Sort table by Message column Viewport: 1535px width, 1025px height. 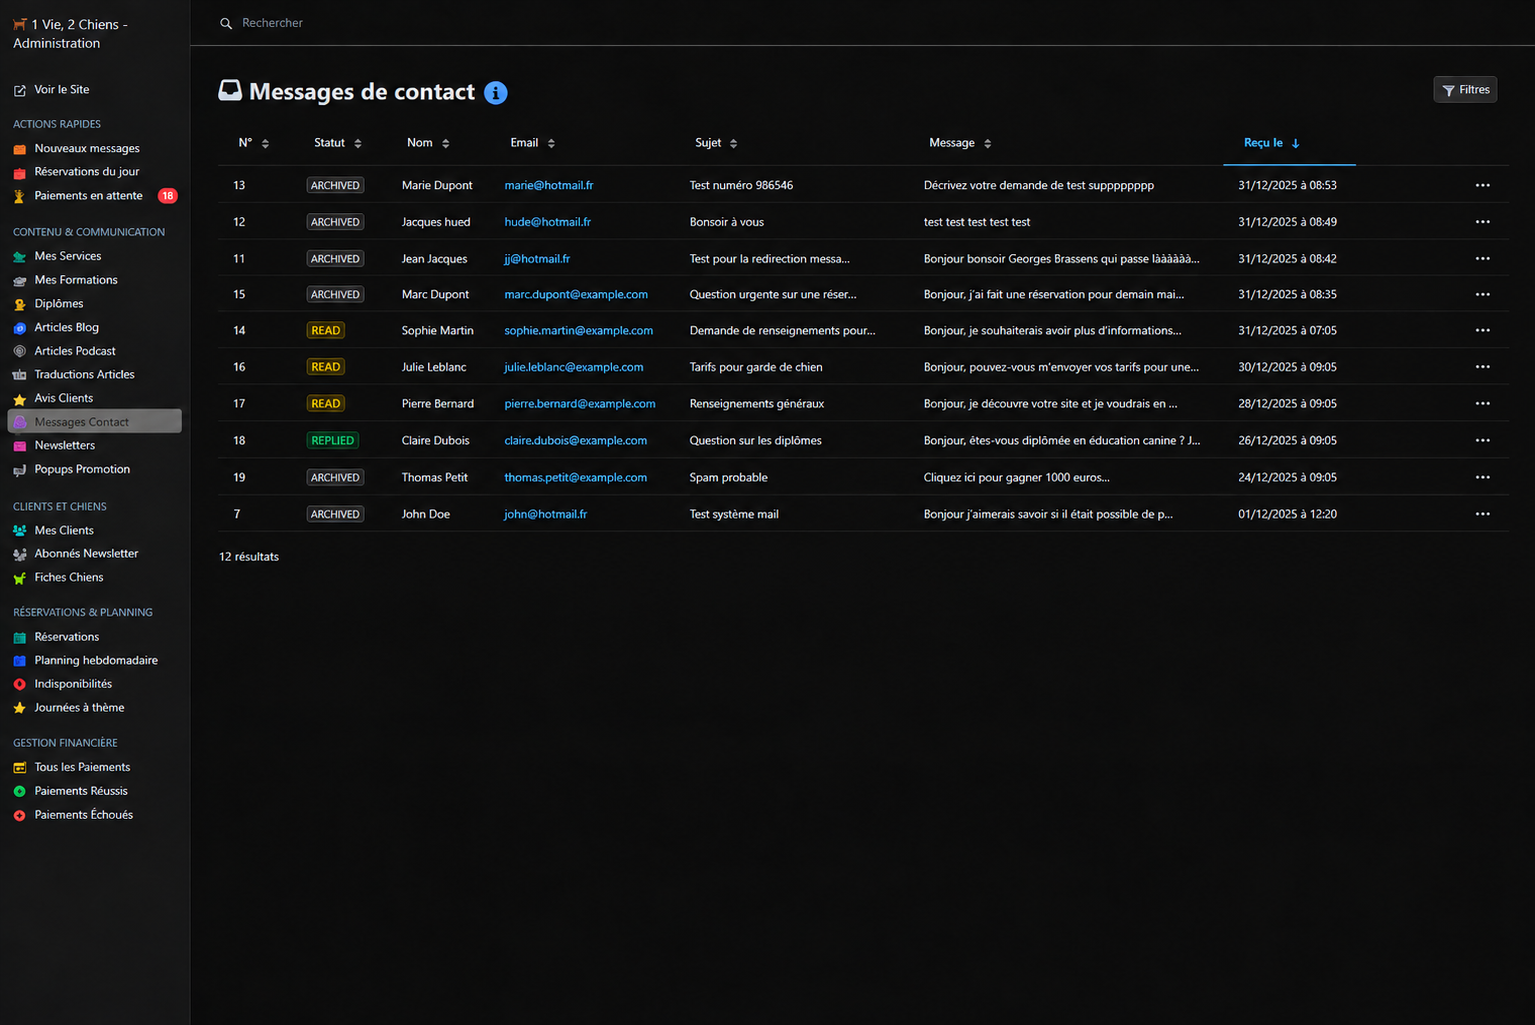tap(961, 143)
